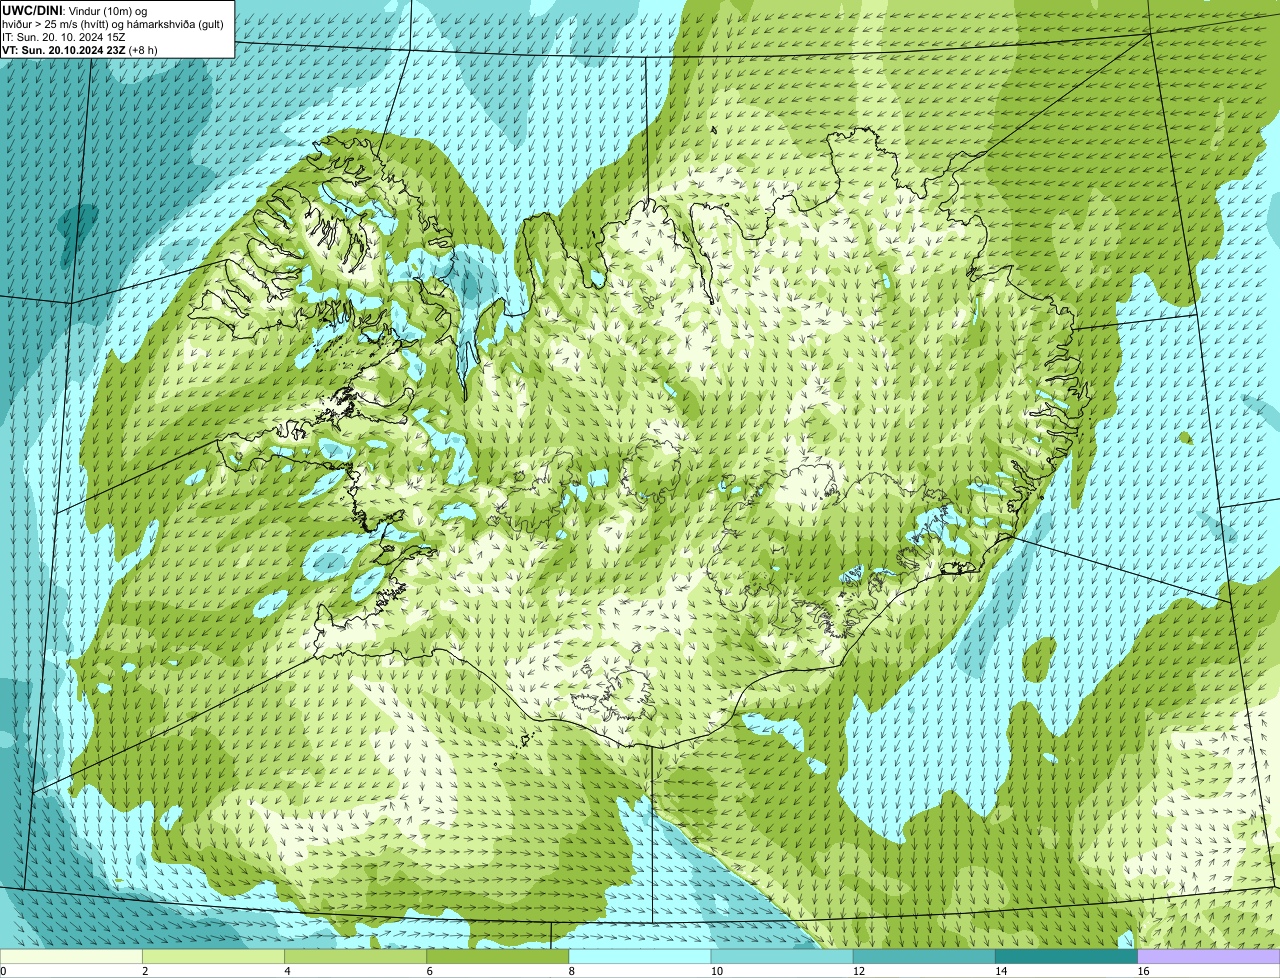
Task: Click the legend tick label '0'
Action: click(4, 971)
